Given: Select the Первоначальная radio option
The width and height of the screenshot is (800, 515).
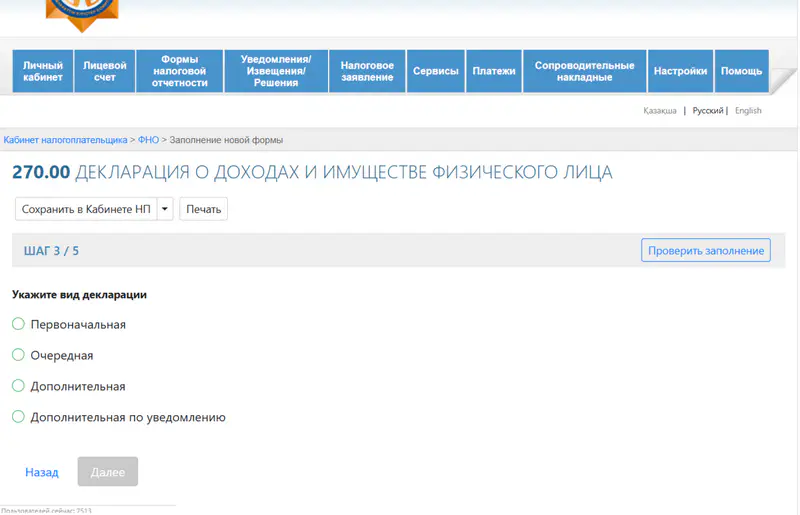Looking at the screenshot, I should pyautogui.click(x=18, y=324).
